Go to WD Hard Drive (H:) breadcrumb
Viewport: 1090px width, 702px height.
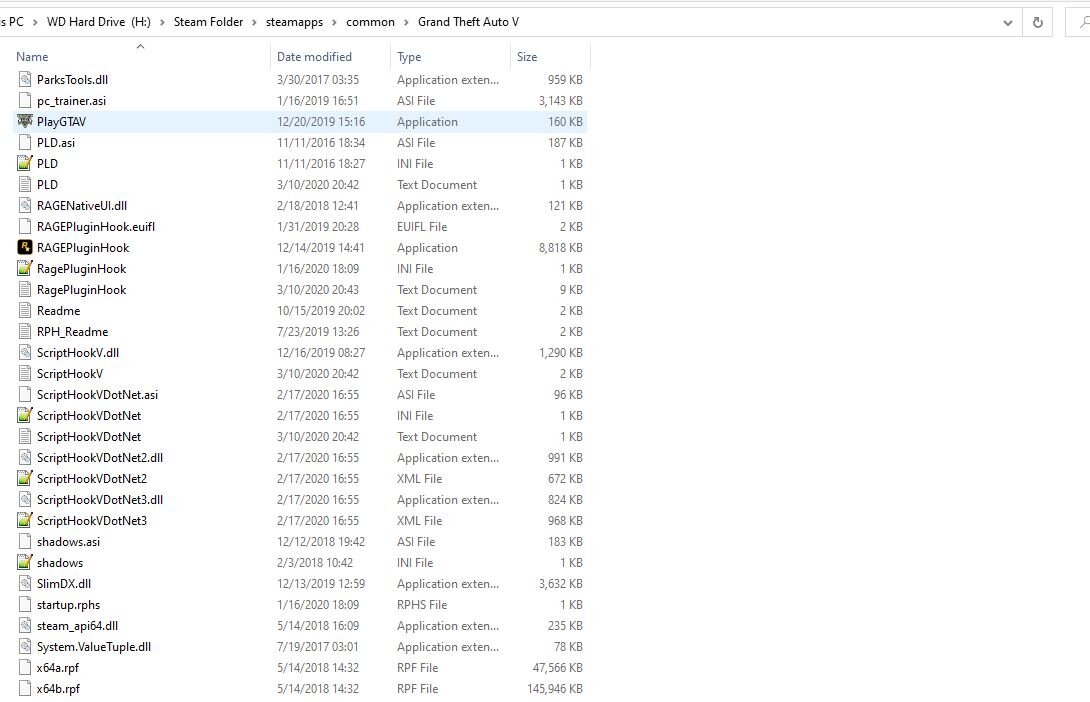[x=98, y=22]
